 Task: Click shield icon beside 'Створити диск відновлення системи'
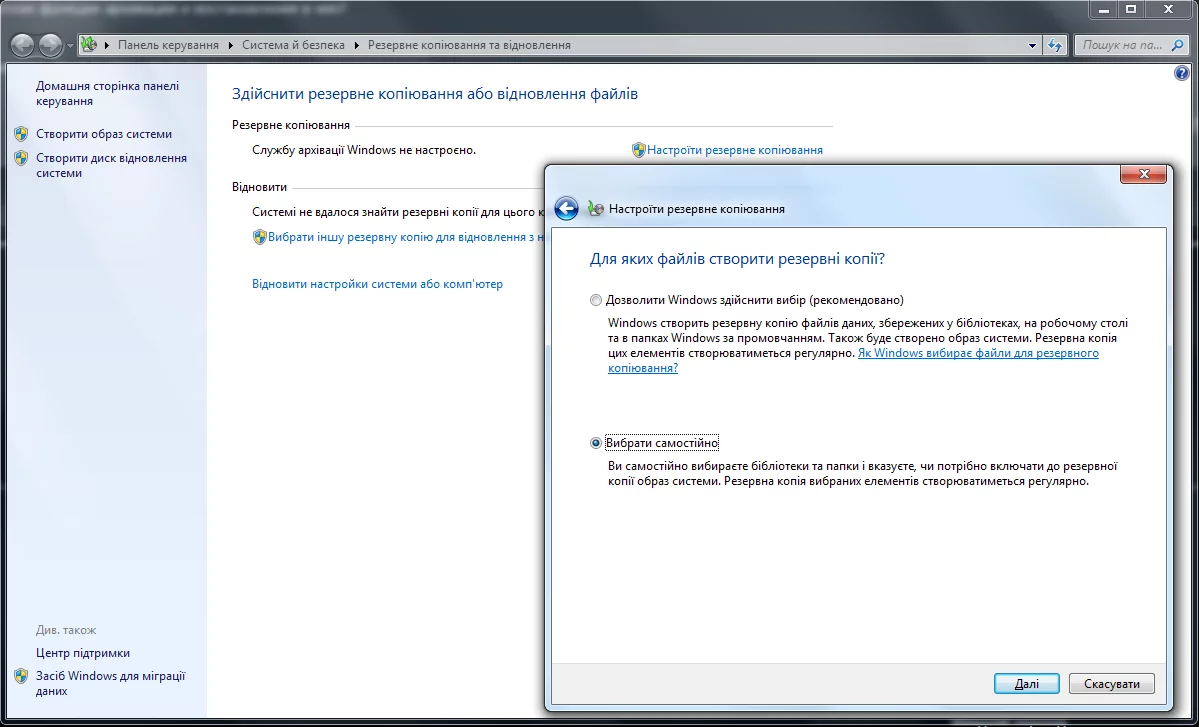tap(21, 158)
